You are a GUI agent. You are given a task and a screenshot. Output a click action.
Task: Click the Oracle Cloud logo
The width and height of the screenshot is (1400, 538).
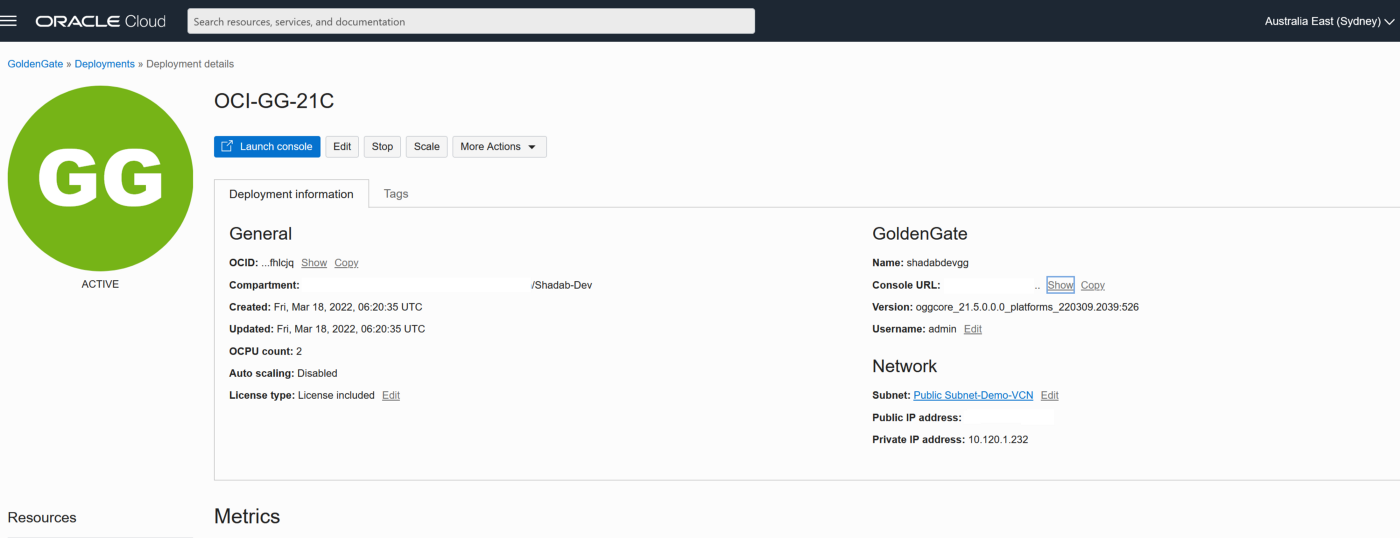[101, 21]
